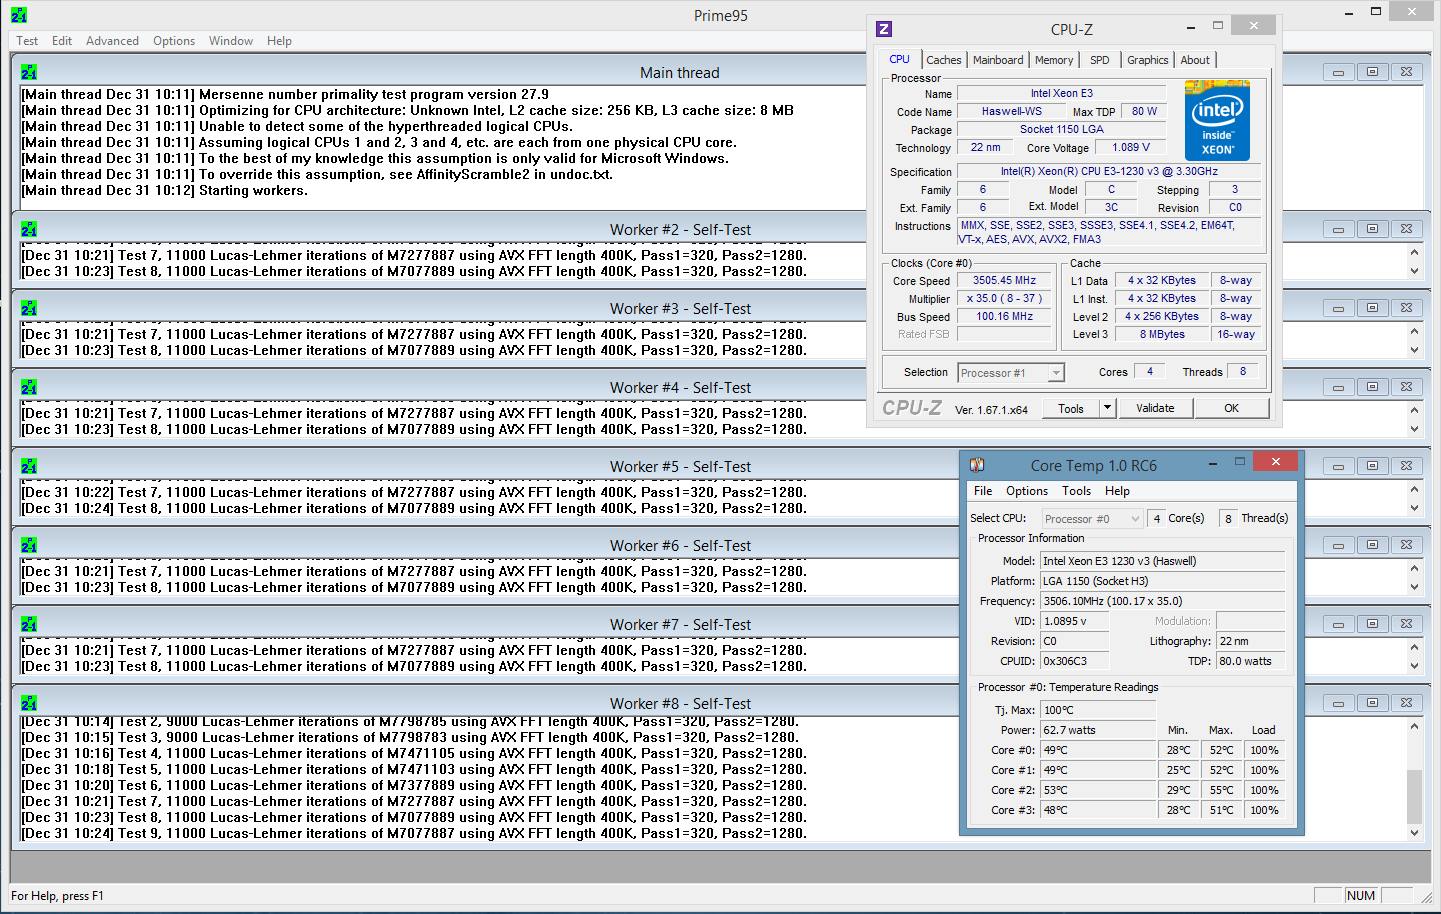Minimize the Core Temp window
This screenshot has width=1441, height=914.
click(x=1212, y=463)
